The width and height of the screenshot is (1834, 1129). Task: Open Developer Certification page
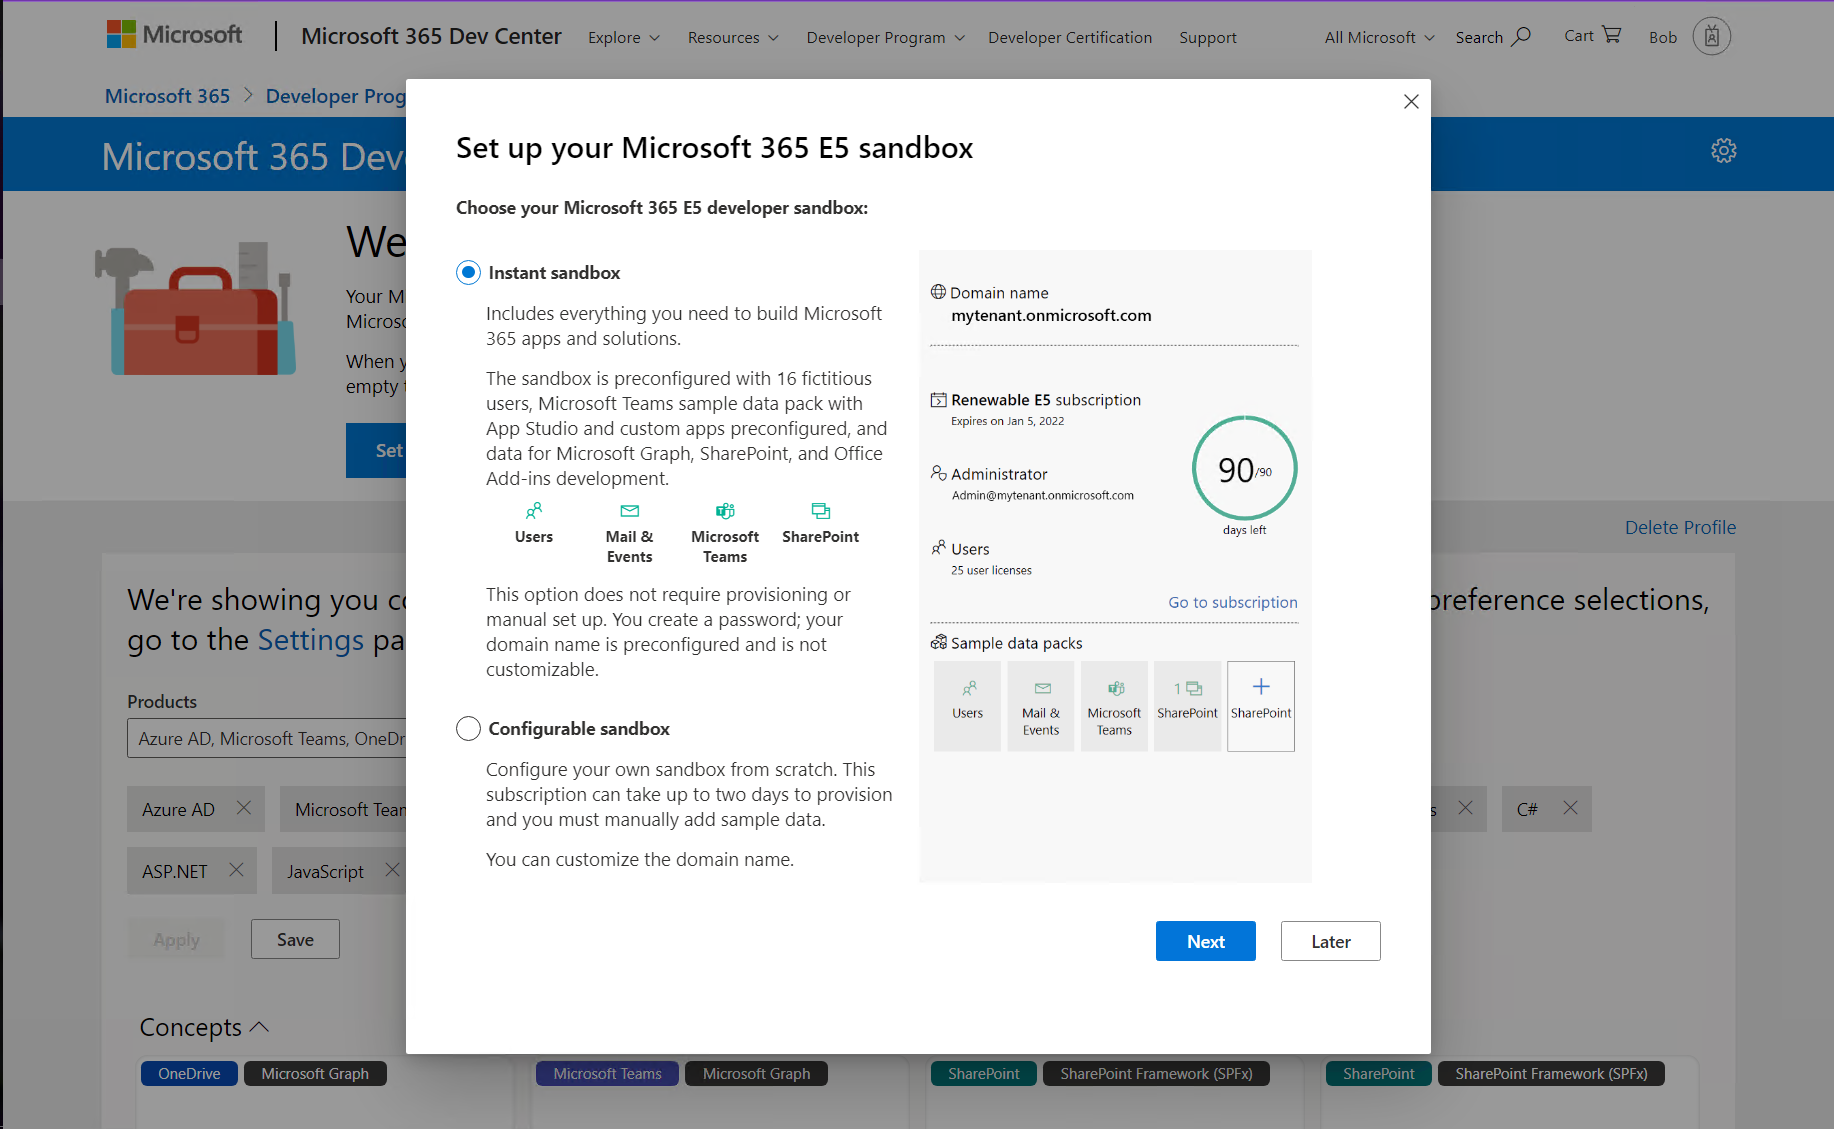pos(1070,37)
